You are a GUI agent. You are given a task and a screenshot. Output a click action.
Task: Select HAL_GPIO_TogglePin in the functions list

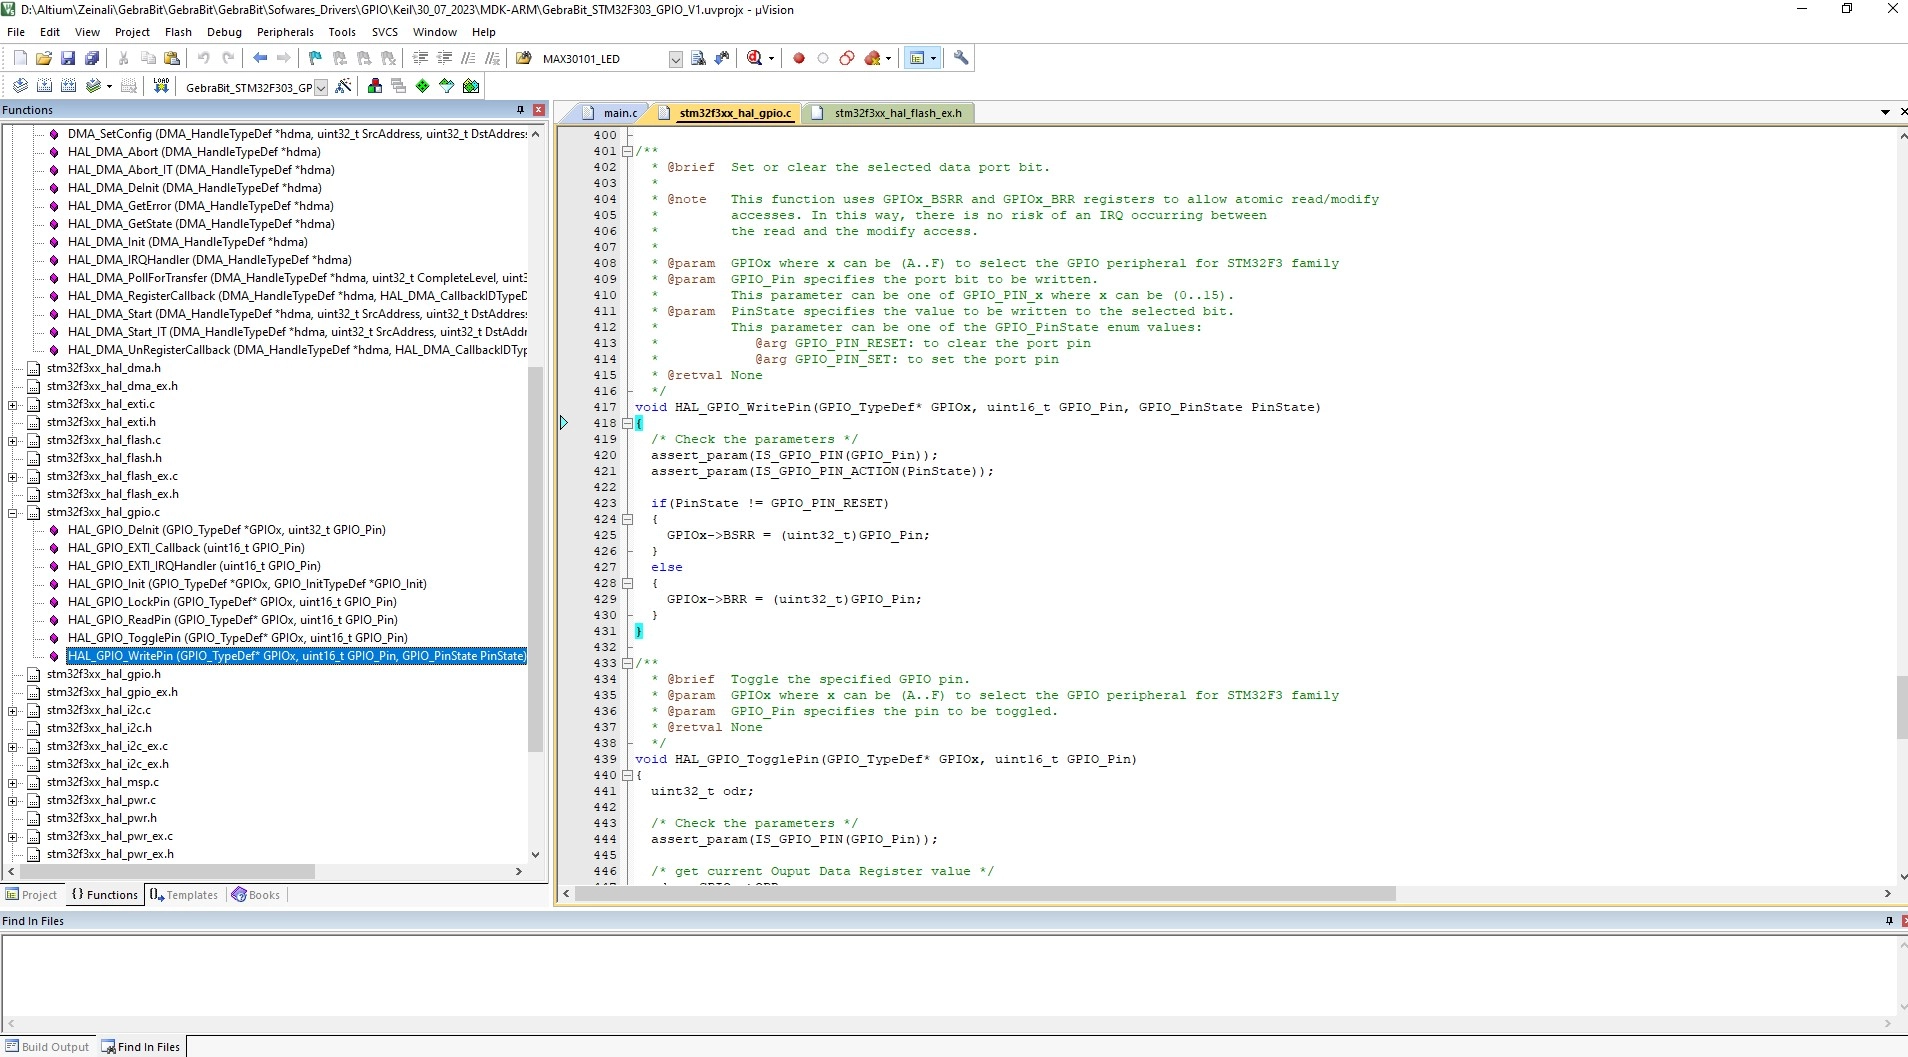238,638
